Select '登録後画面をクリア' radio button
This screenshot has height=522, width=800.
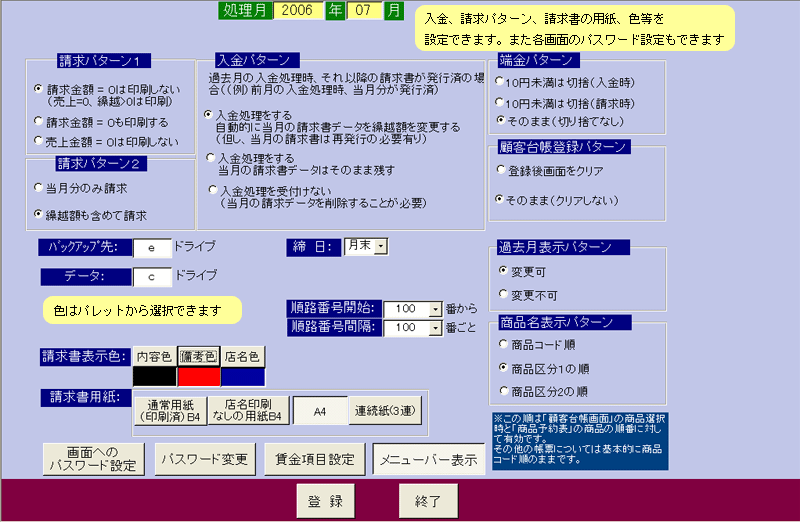[x=501, y=169]
